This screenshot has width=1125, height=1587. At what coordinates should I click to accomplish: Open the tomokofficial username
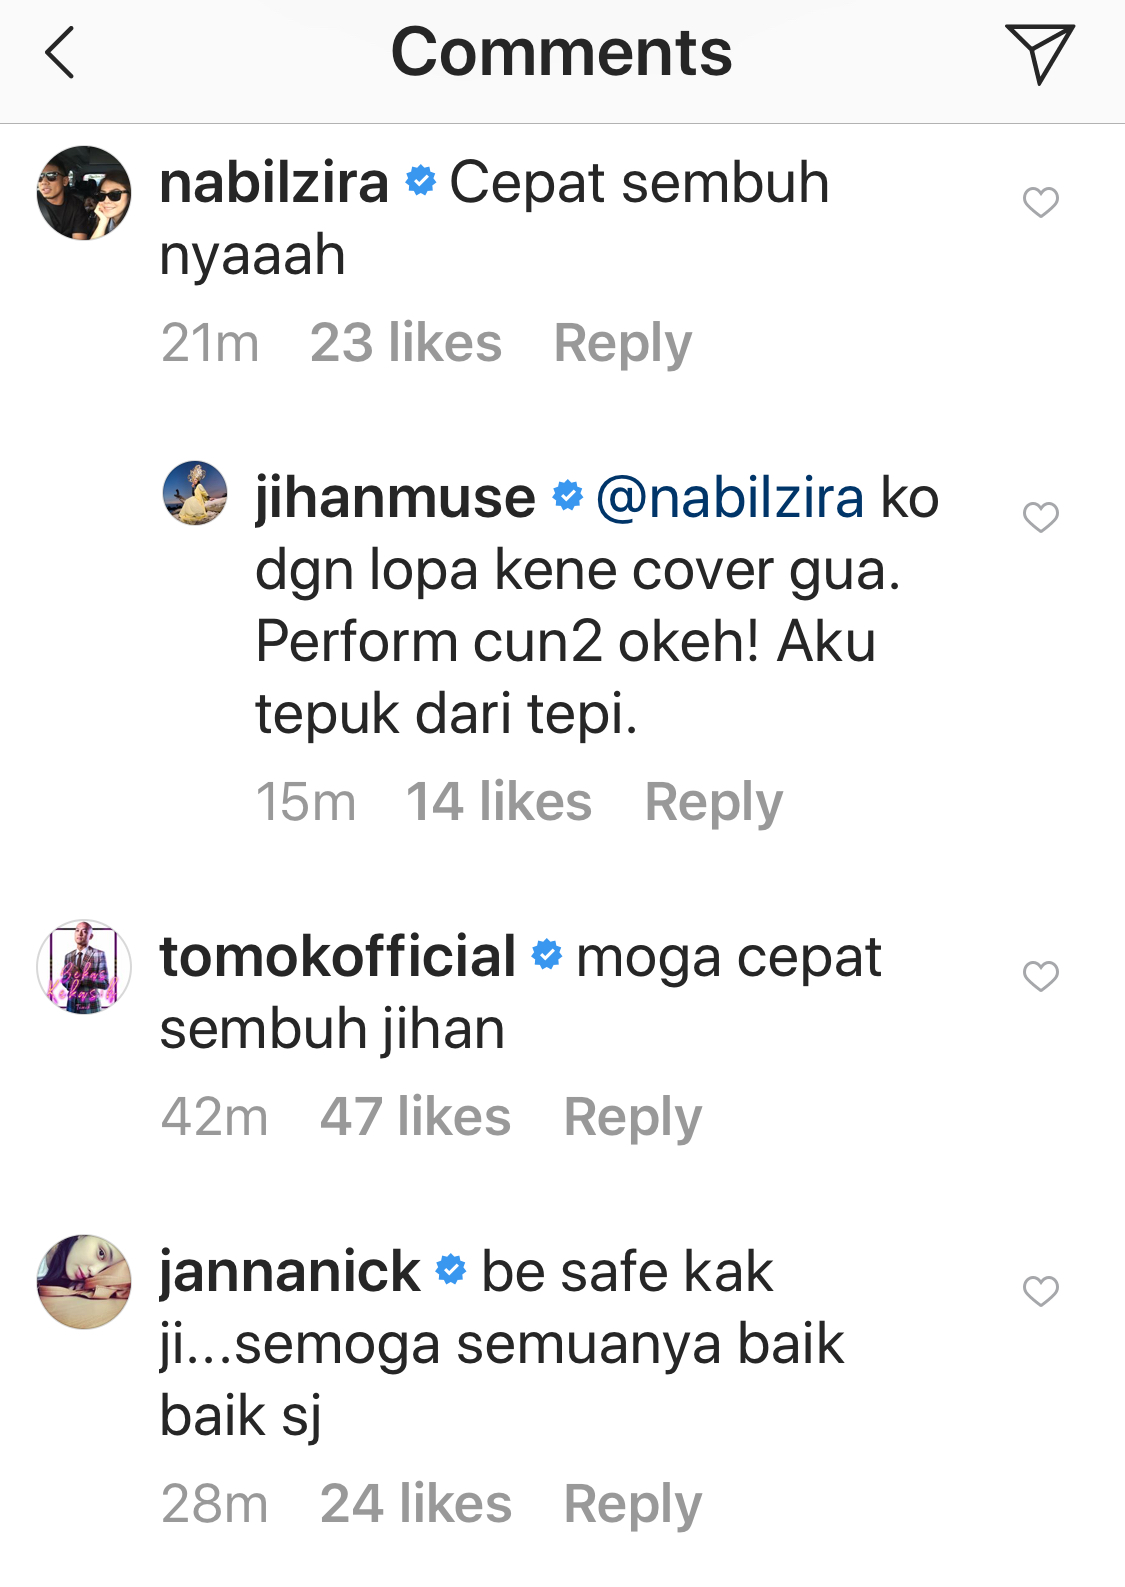click(338, 957)
